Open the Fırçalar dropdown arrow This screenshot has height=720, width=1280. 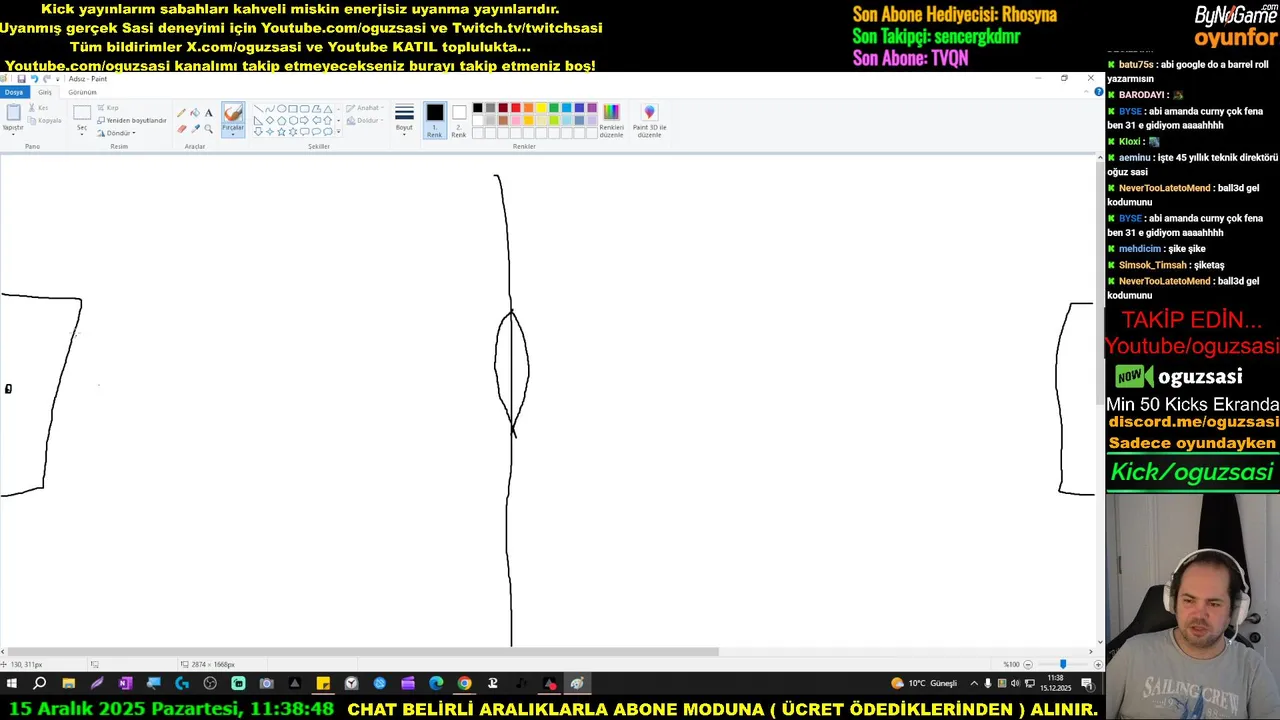(233, 135)
